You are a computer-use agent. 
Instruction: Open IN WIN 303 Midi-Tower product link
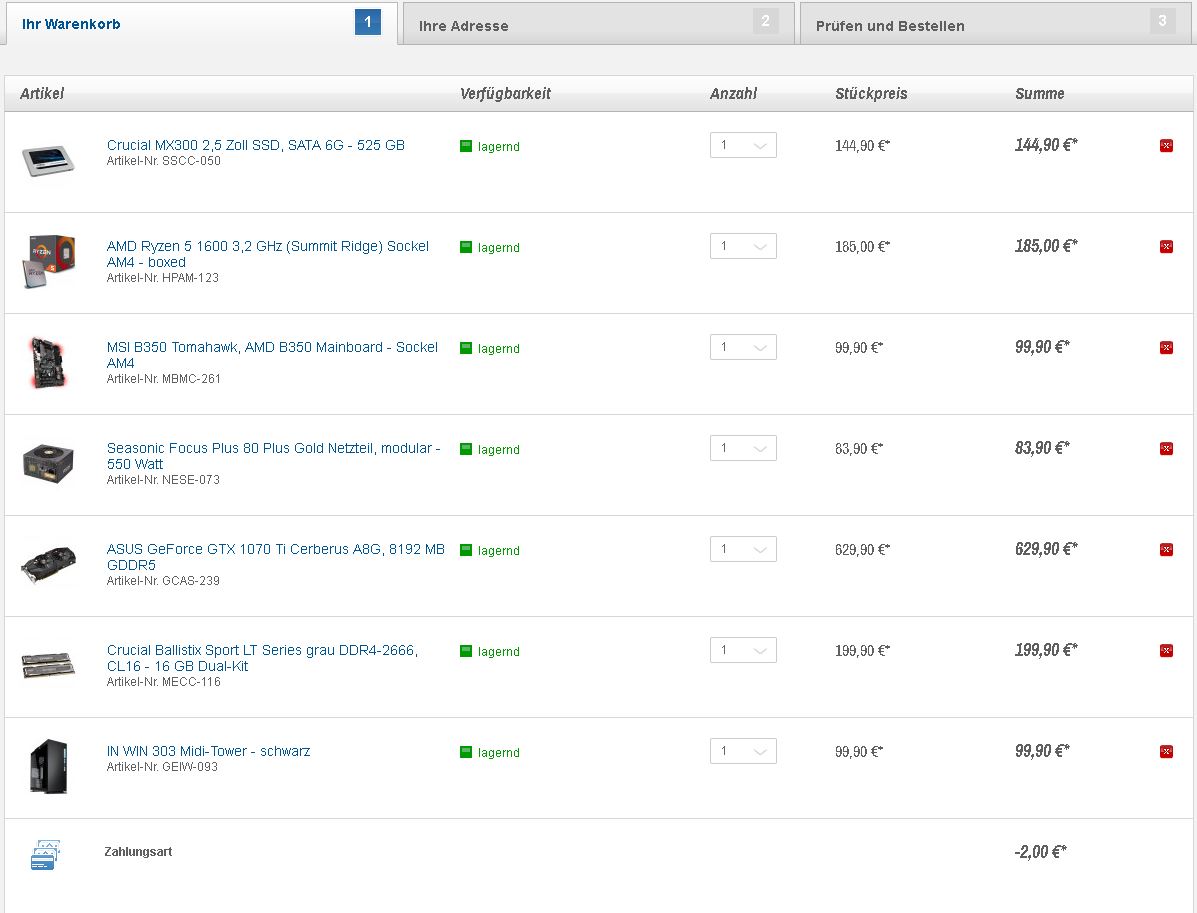point(208,751)
